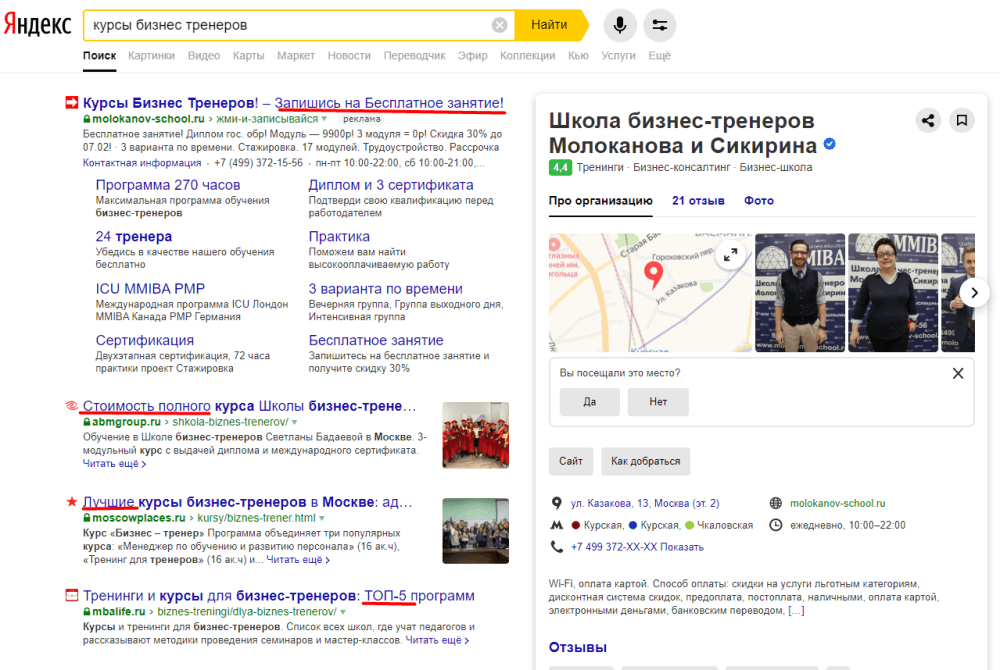This screenshot has height=670, width=1000.
Task: Open dropdown arrow next to dlya-biznes-trenerov/
Action: pos(343,612)
